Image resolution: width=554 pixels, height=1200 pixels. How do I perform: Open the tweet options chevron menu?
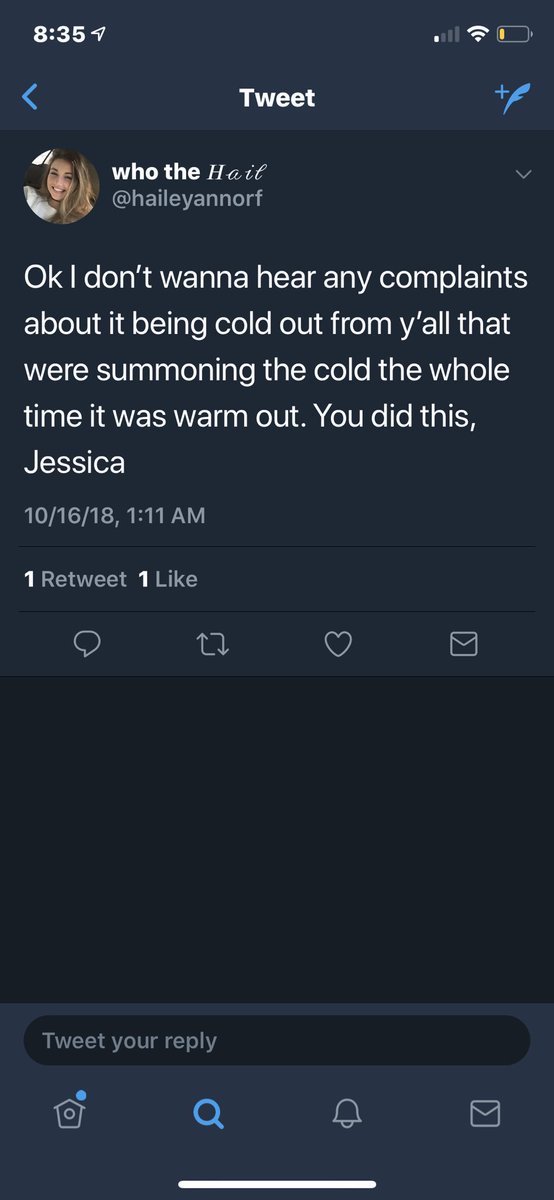(522, 175)
